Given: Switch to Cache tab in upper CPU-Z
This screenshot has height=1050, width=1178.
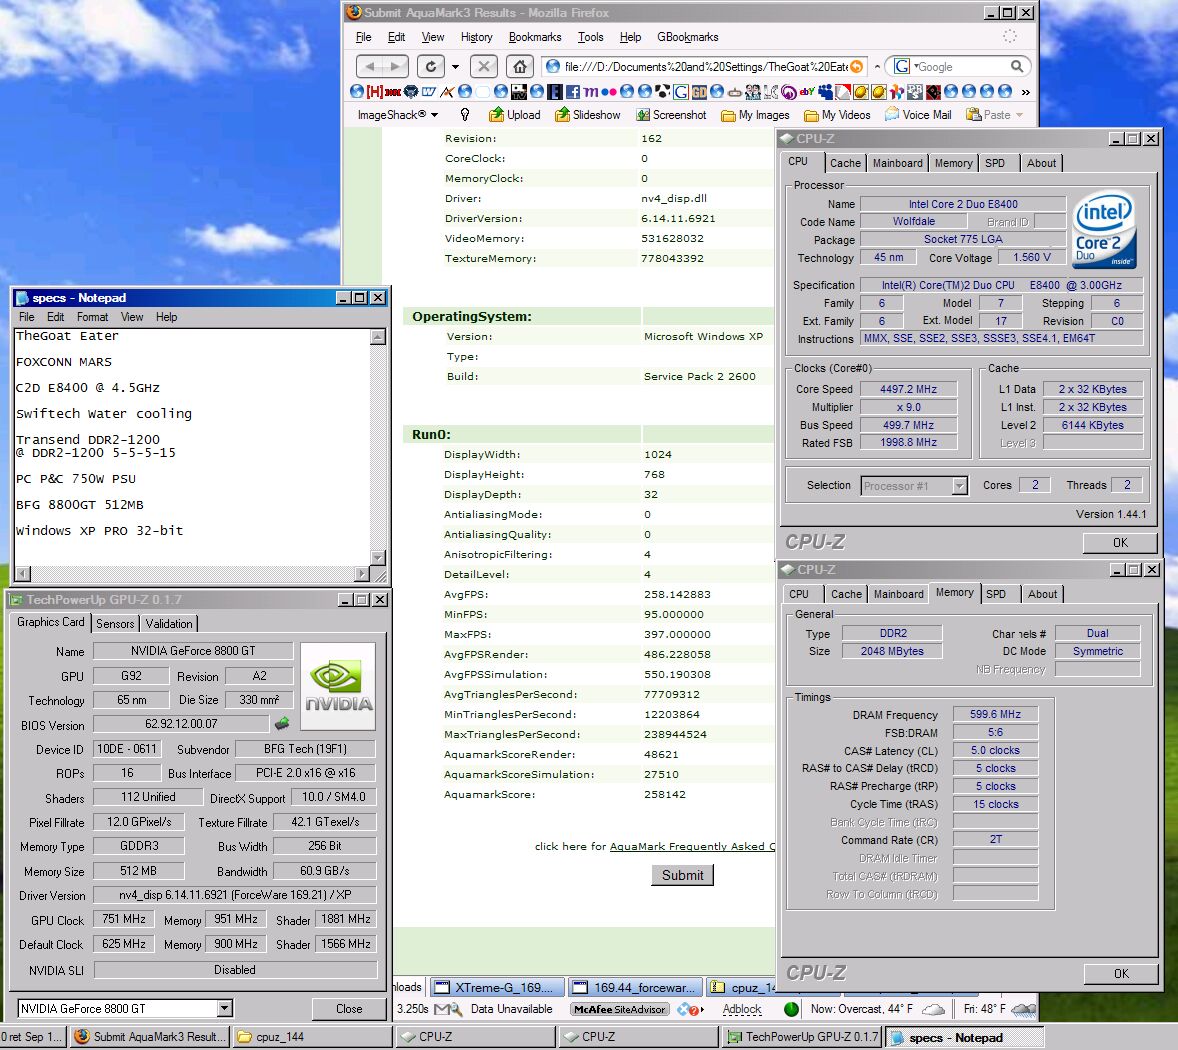Looking at the screenshot, I should click(x=845, y=163).
